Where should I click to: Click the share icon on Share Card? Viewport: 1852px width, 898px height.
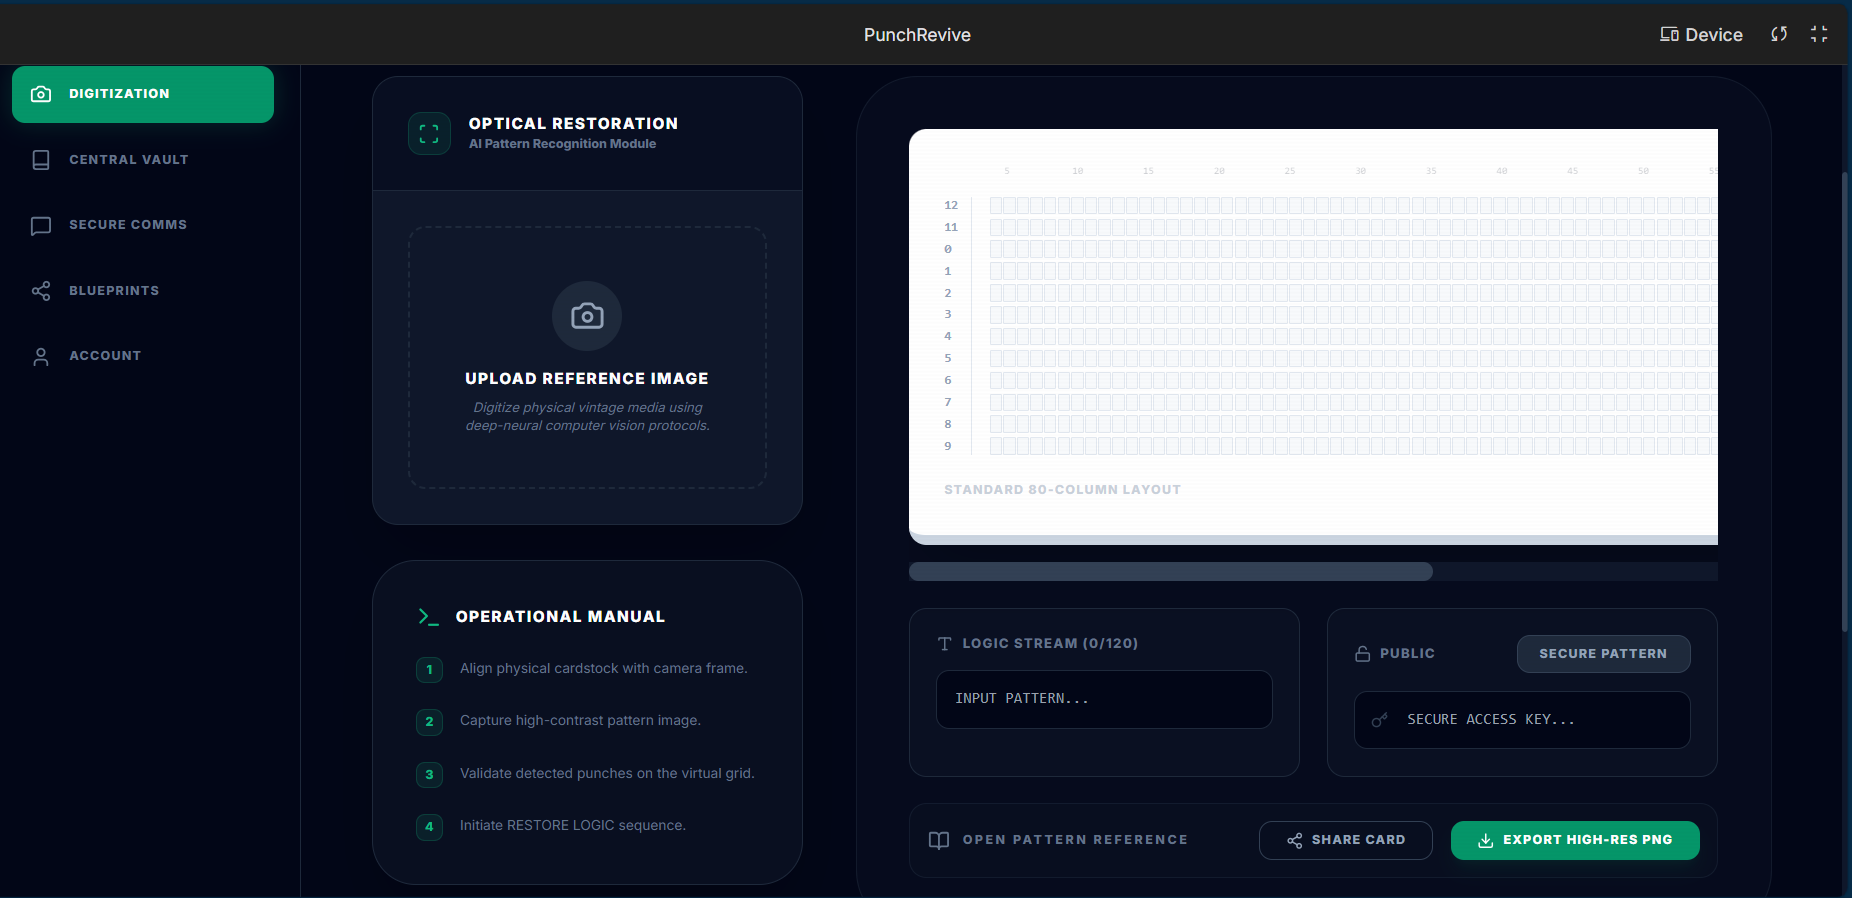[1295, 840]
